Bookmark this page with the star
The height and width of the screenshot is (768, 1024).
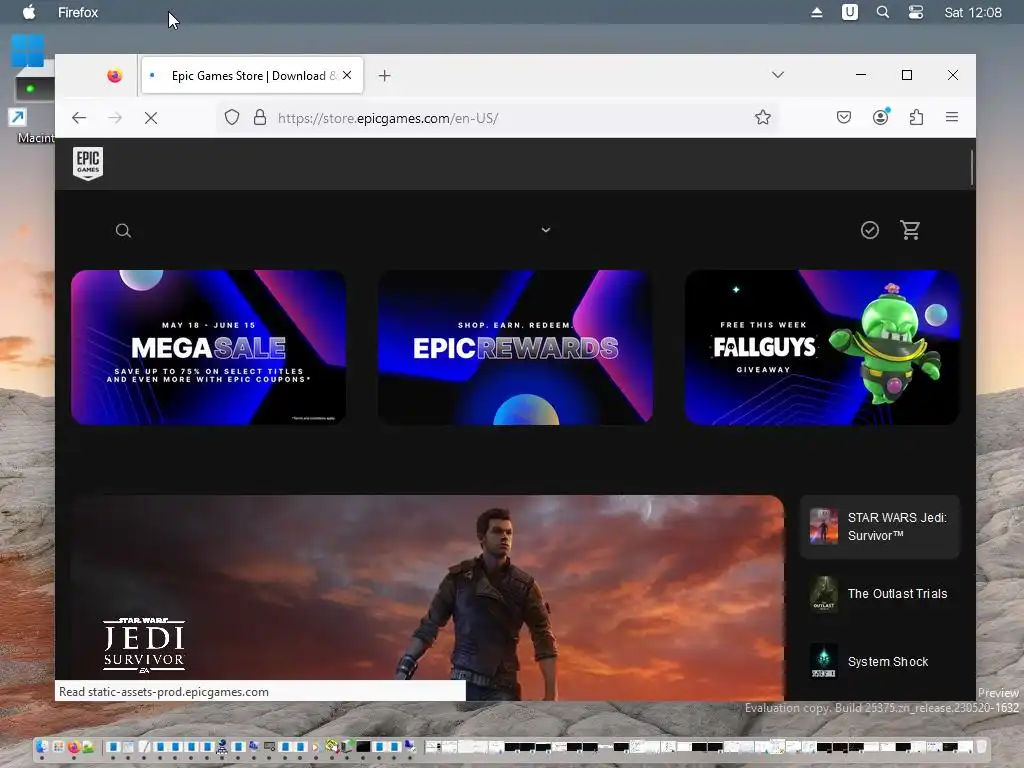(763, 118)
